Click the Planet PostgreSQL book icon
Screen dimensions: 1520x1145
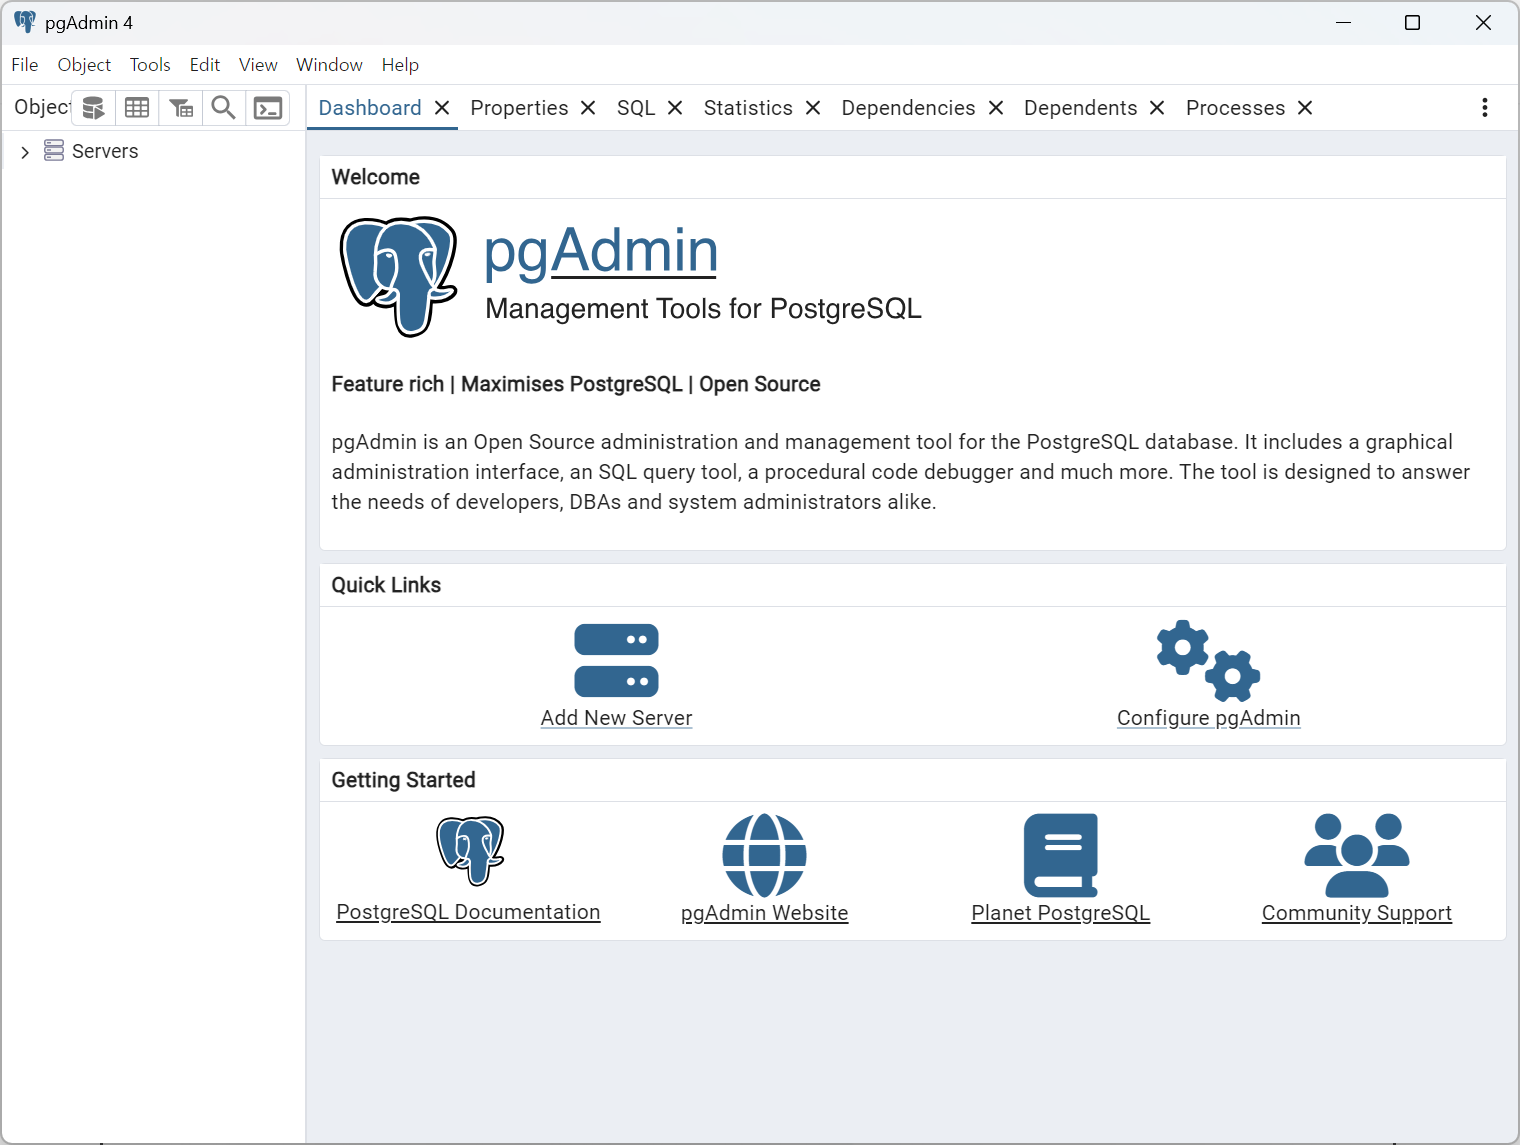tap(1061, 855)
